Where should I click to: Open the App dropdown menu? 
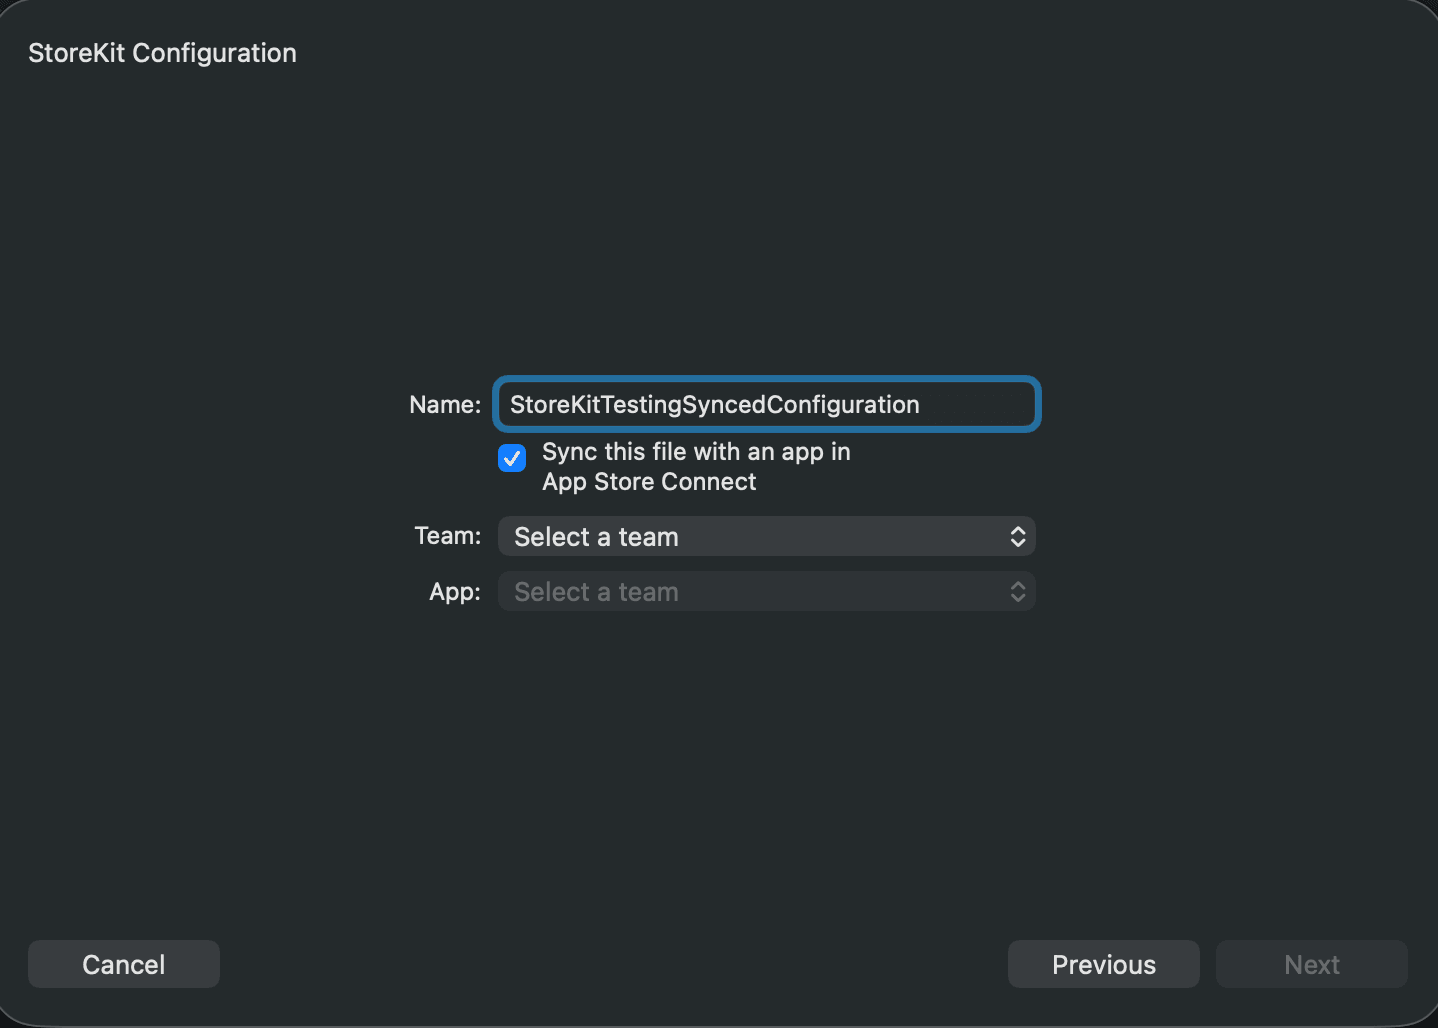(767, 592)
